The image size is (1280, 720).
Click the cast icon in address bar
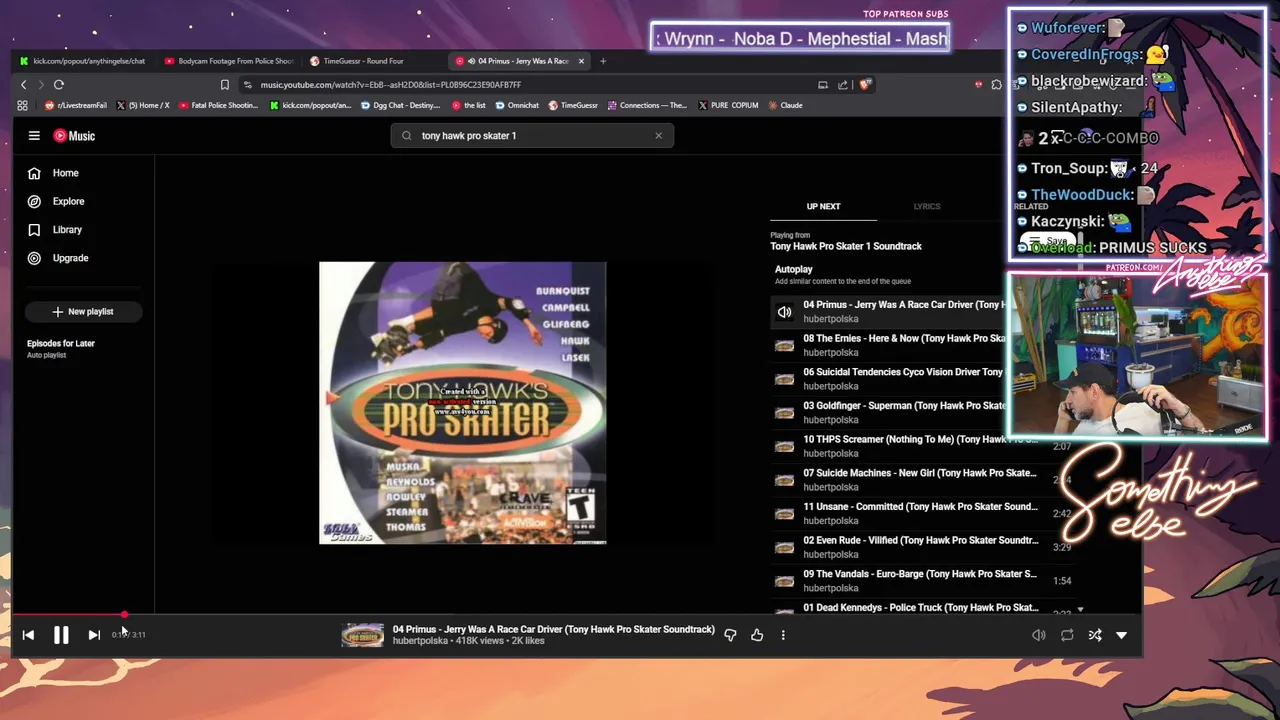point(823,85)
